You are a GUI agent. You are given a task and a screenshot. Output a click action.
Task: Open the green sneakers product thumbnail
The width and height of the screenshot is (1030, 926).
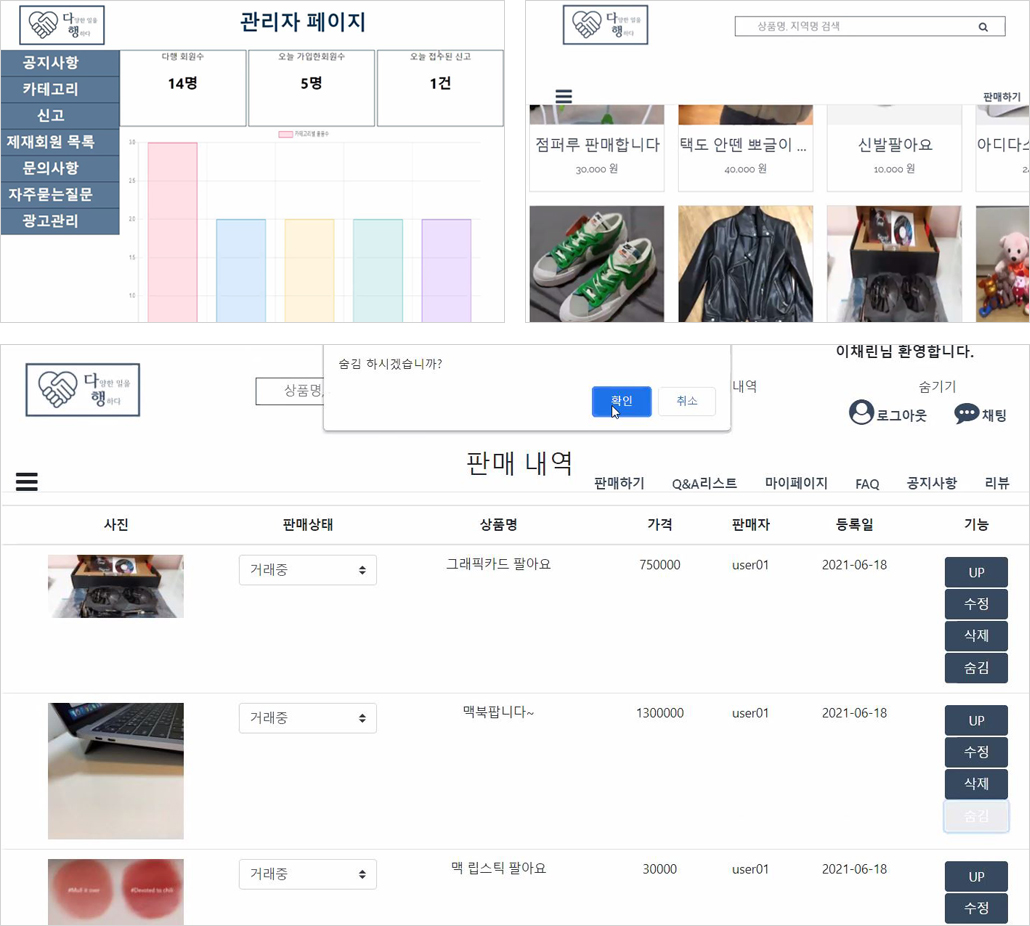click(x=596, y=263)
